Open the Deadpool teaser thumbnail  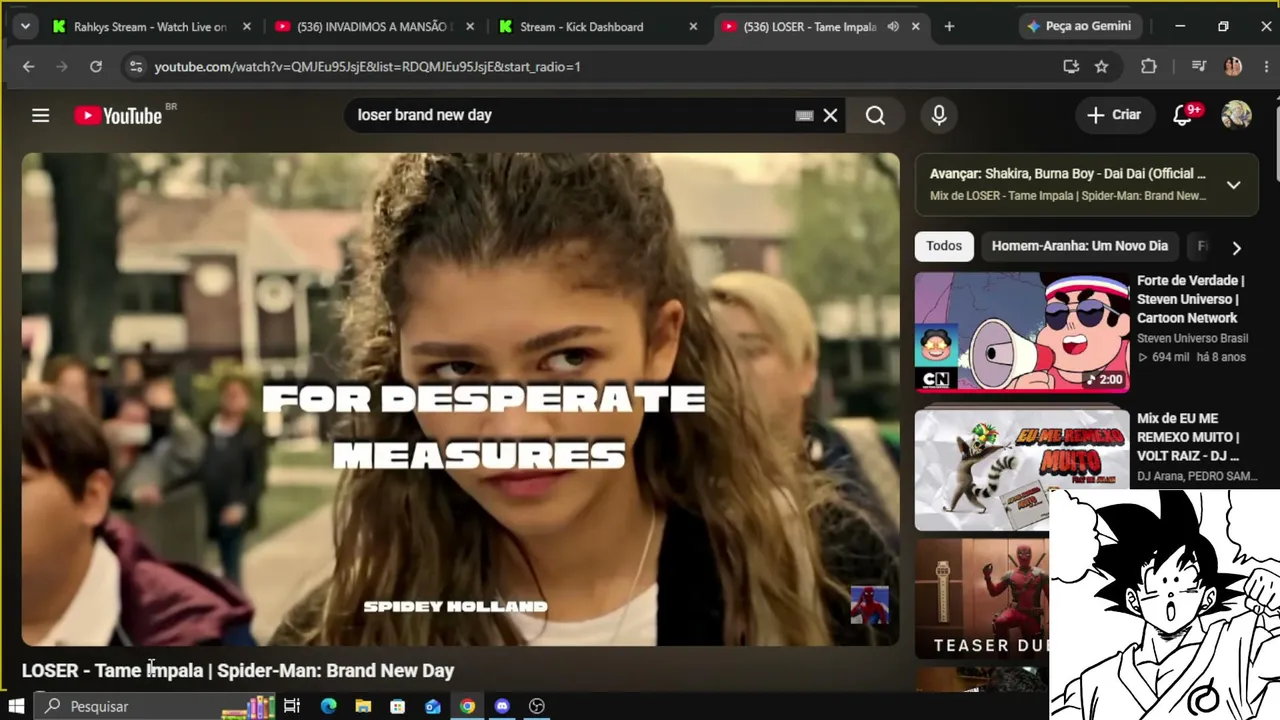click(982, 599)
